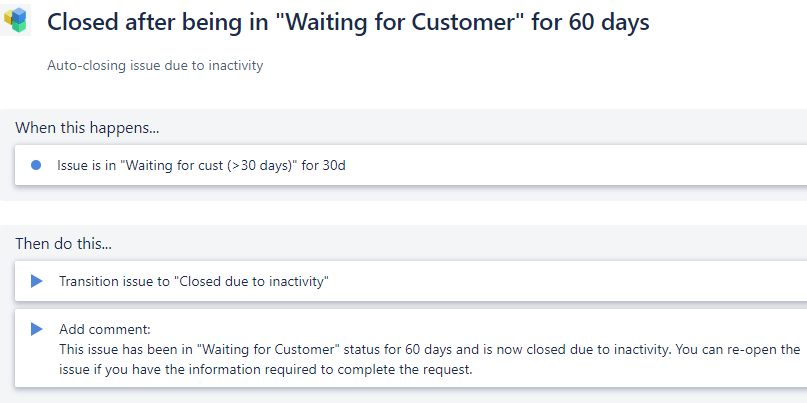Image resolution: width=807 pixels, height=403 pixels.
Task: Open the Transition issue to "Closed due to inactivity" action
Action: 411,281
